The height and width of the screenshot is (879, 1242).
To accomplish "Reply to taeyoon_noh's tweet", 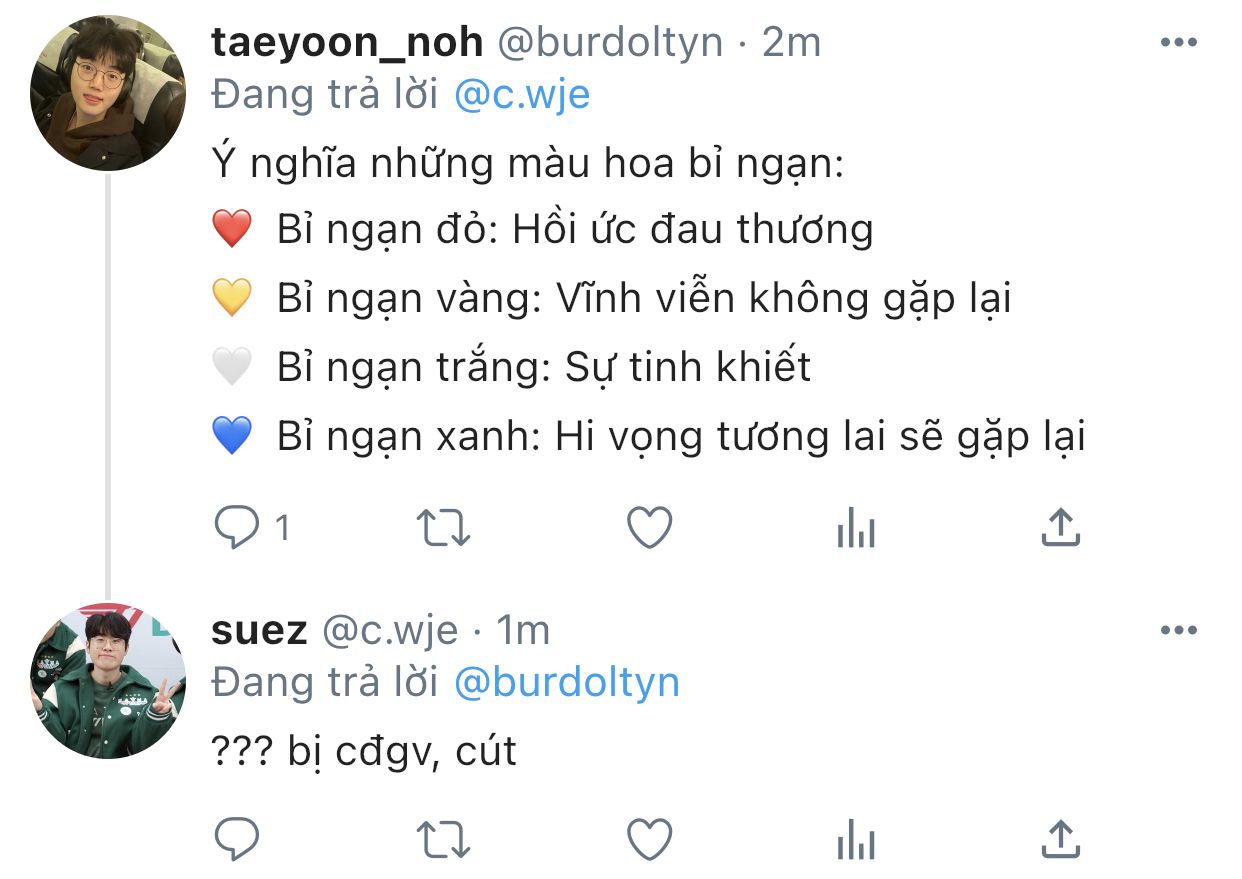I will point(237,527).
